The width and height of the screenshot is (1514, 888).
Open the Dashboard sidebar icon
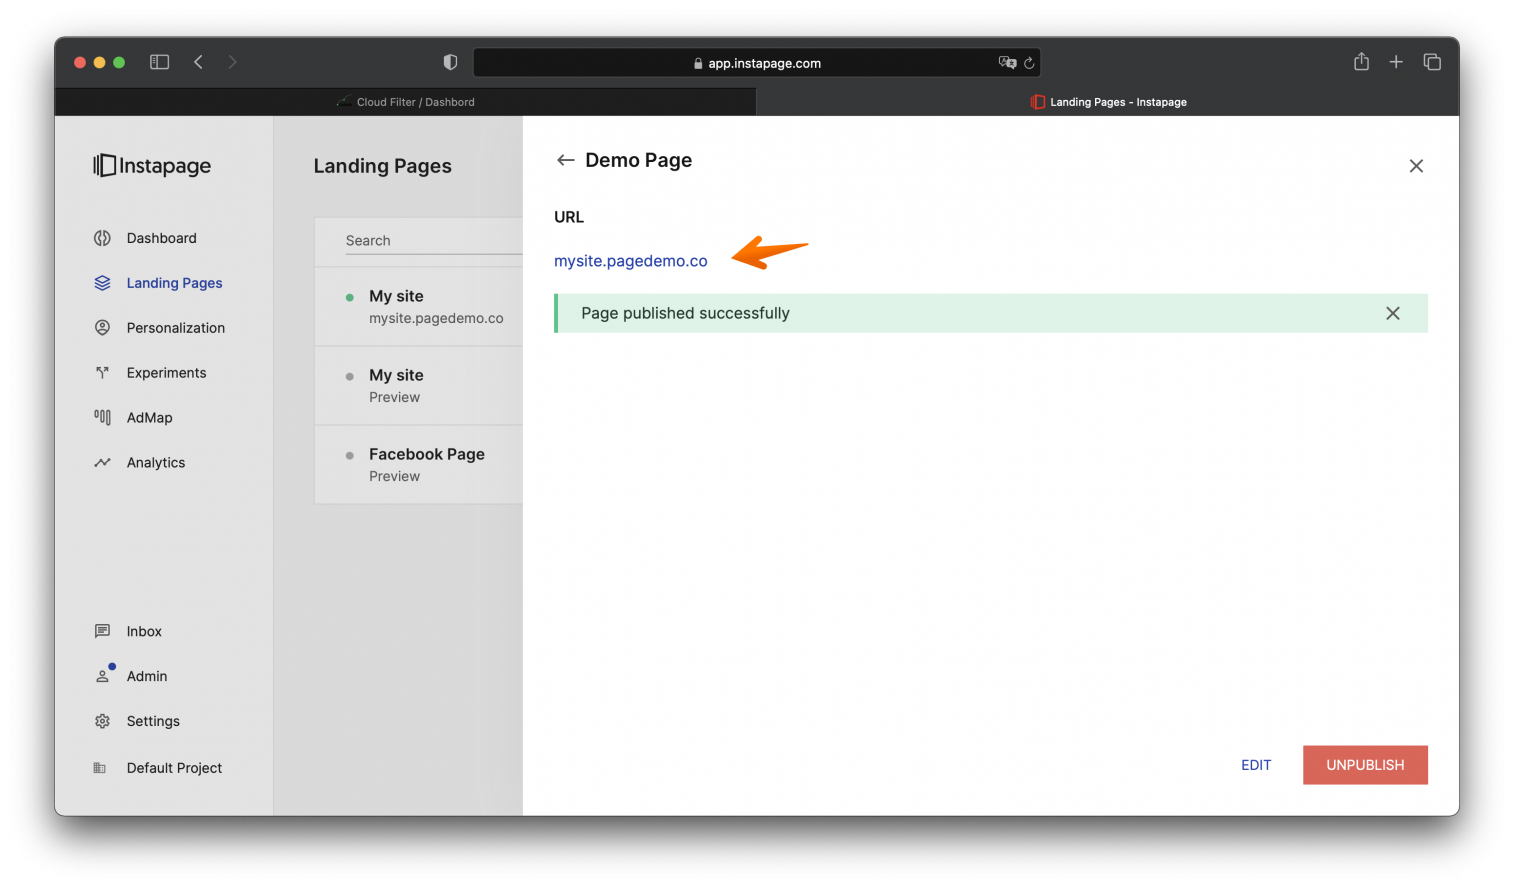(102, 238)
